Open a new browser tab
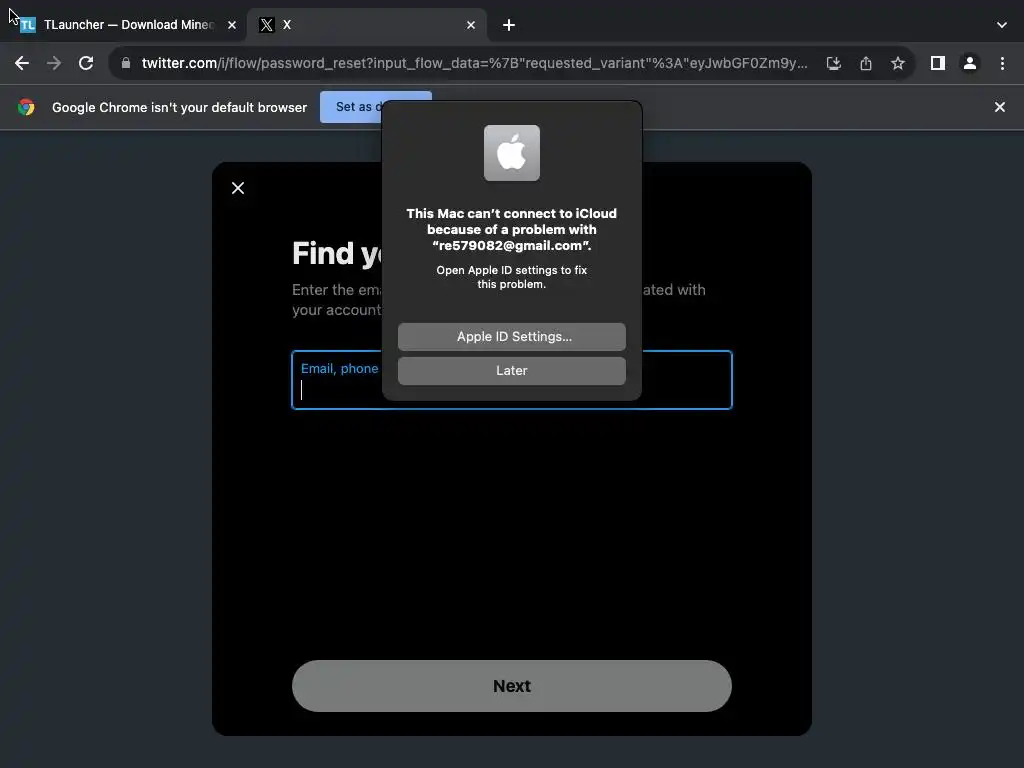The width and height of the screenshot is (1024, 768). [x=509, y=25]
